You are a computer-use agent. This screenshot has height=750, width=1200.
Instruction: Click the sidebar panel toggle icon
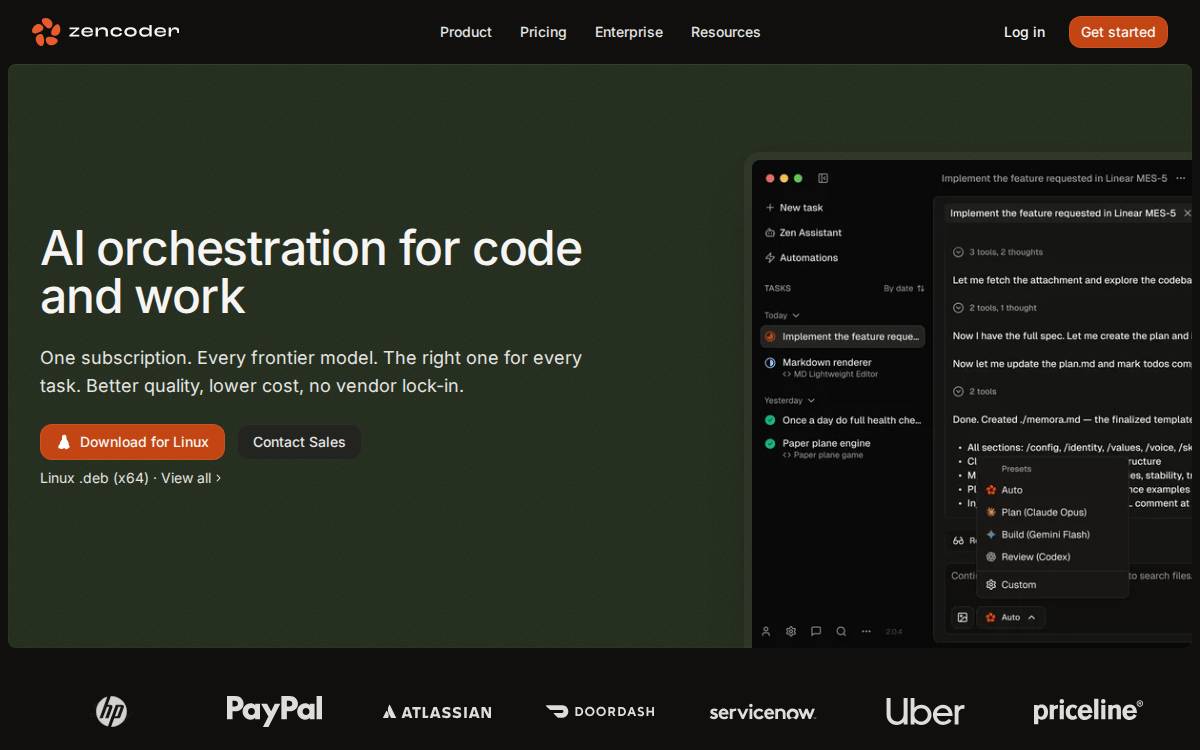(x=823, y=178)
